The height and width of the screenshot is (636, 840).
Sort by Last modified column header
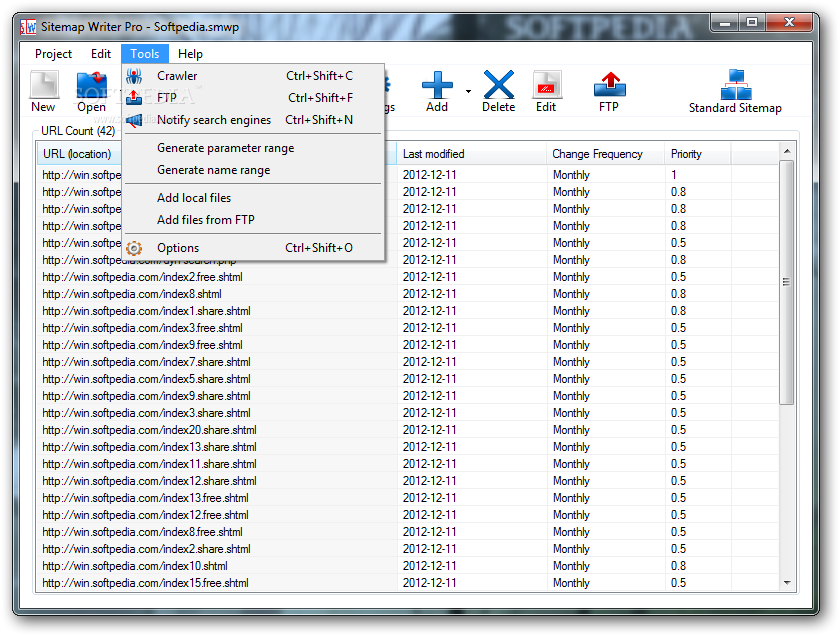[471, 154]
